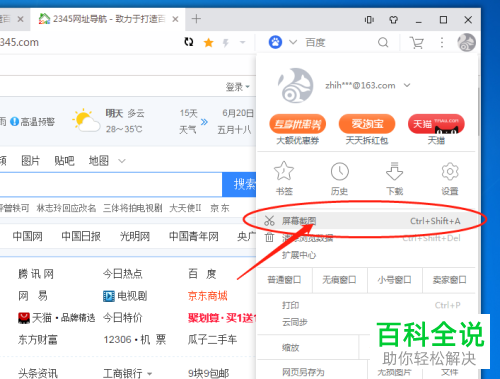Expand the 工商银行 dropdown arrow

(x=149, y=374)
